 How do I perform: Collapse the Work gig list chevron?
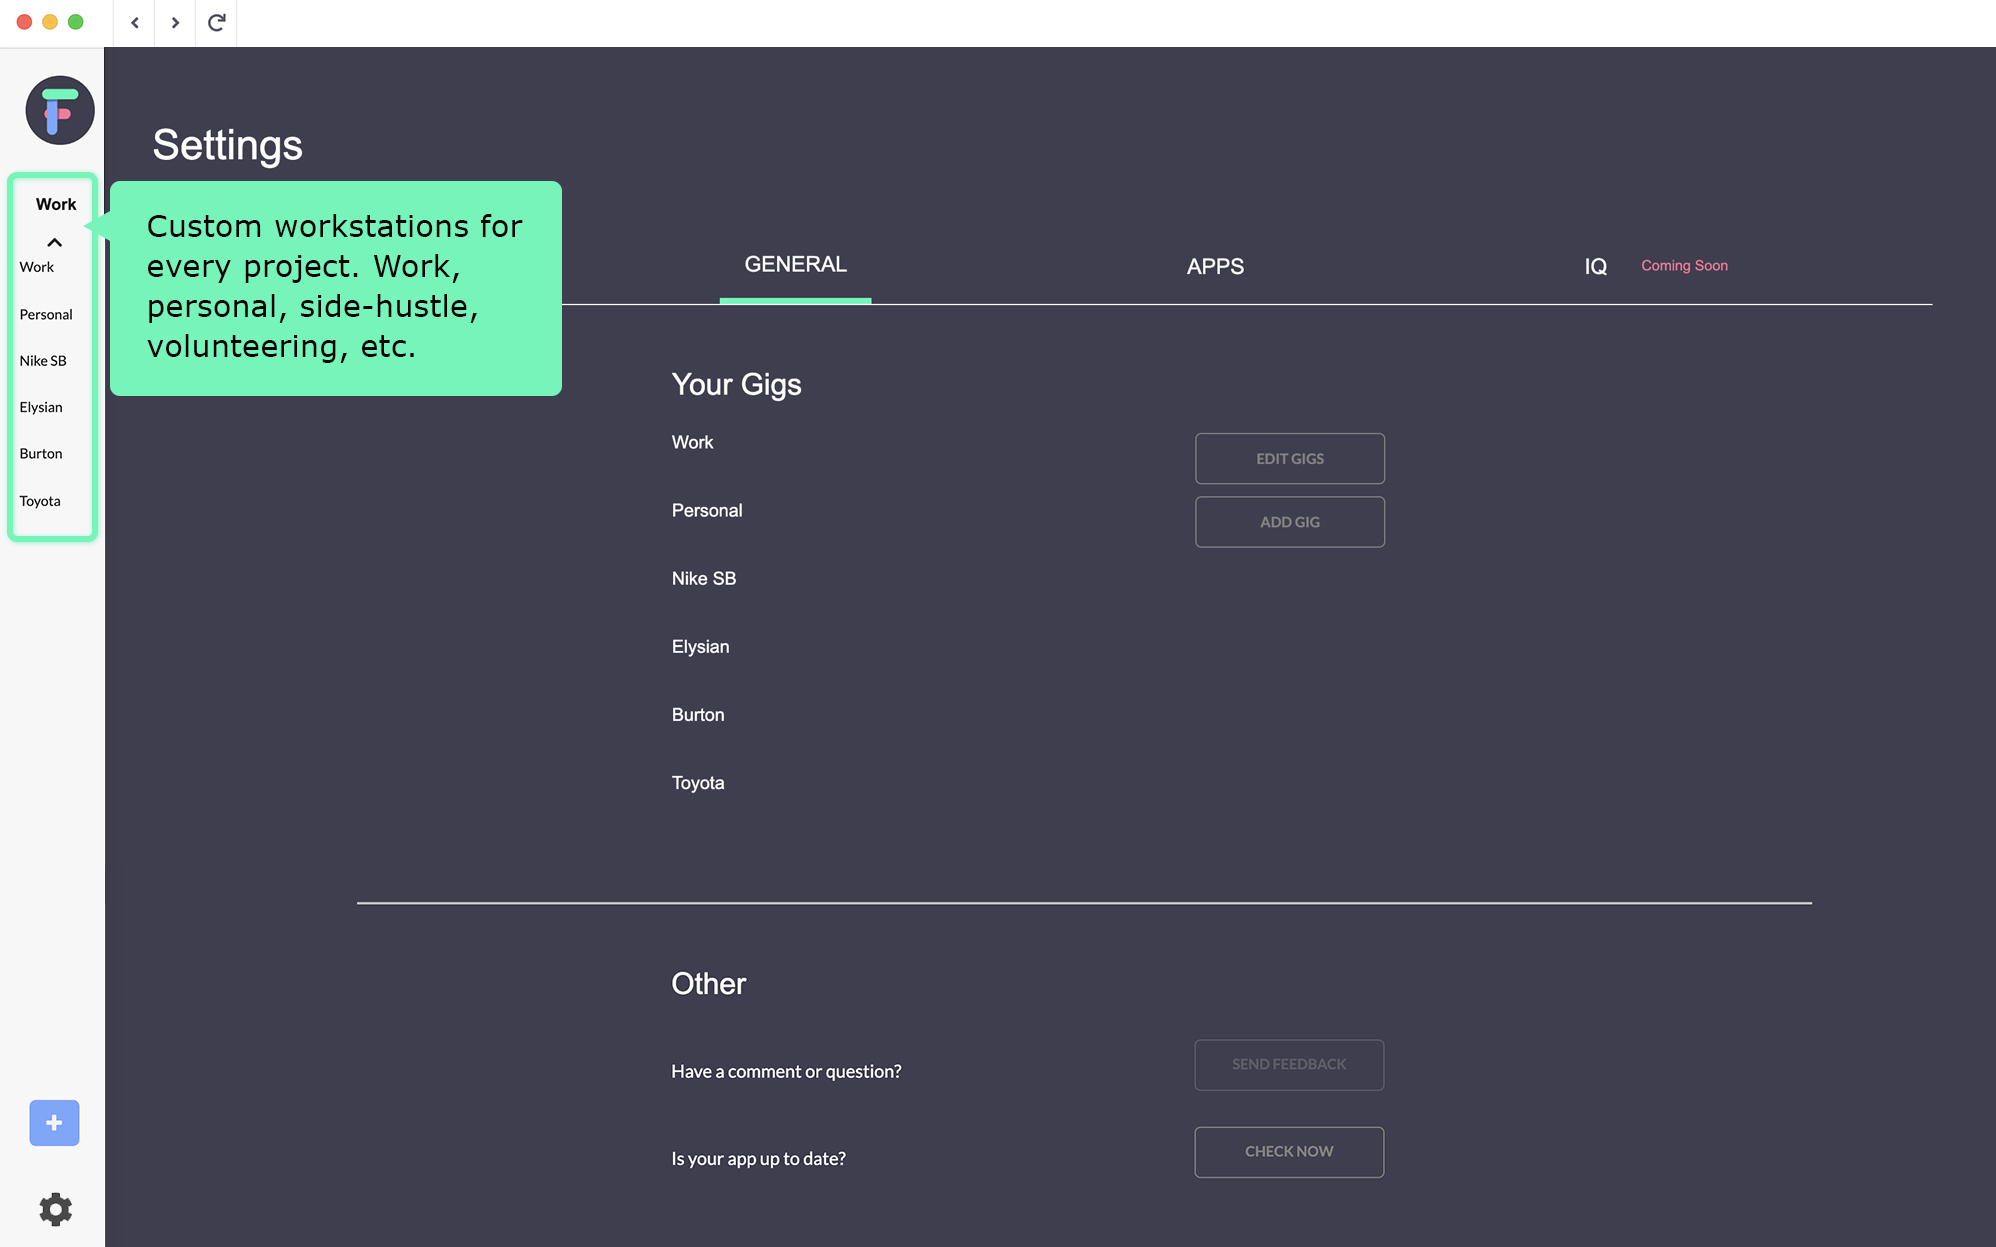54,242
